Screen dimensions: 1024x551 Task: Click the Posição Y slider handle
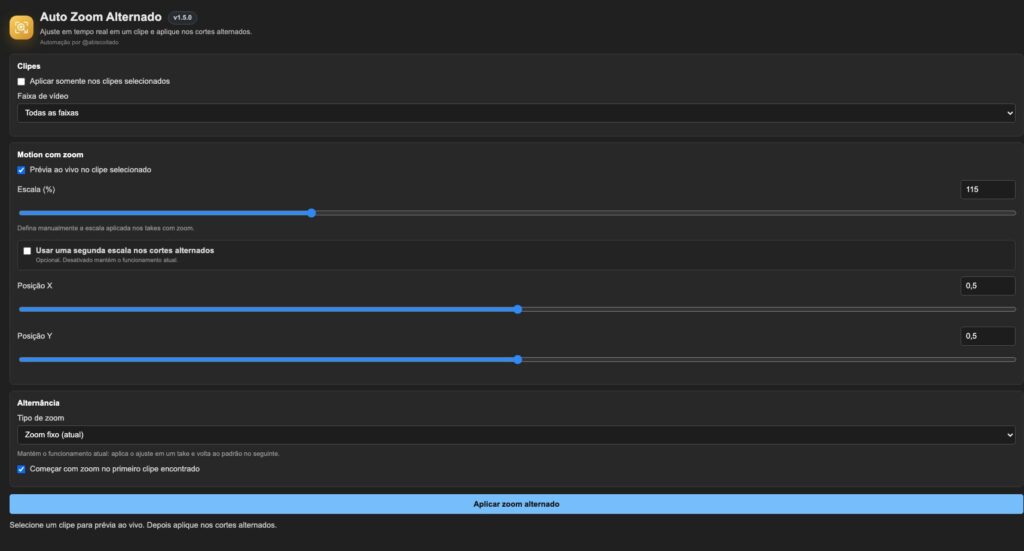[x=518, y=360]
